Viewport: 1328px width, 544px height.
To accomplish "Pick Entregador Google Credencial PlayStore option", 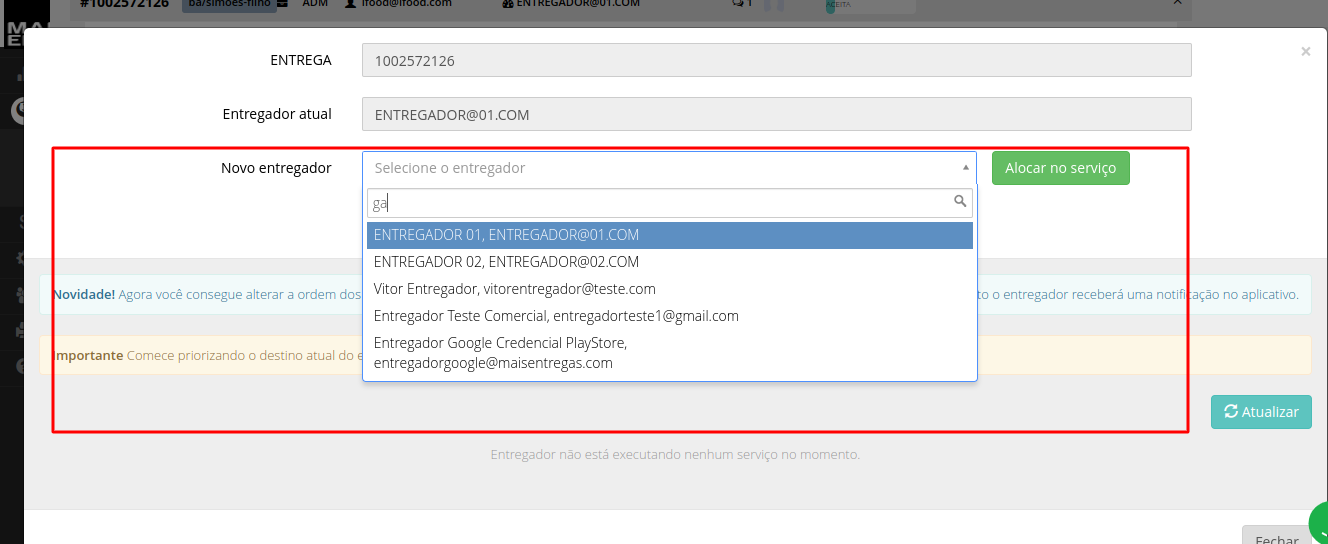I will click(669, 353).
